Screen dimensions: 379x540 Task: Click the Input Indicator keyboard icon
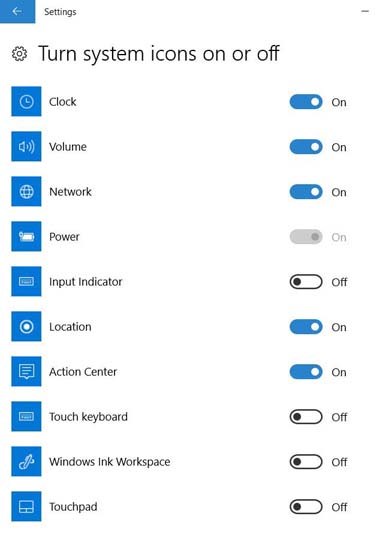pyautogui.click(x=26, y=281)
